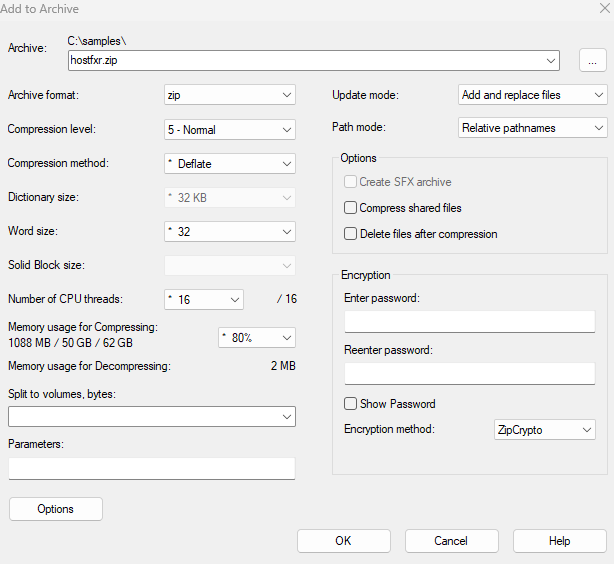Screen dimensions: 614x564
Task: Open the Update mode dropdown
Action: (533, 95)
